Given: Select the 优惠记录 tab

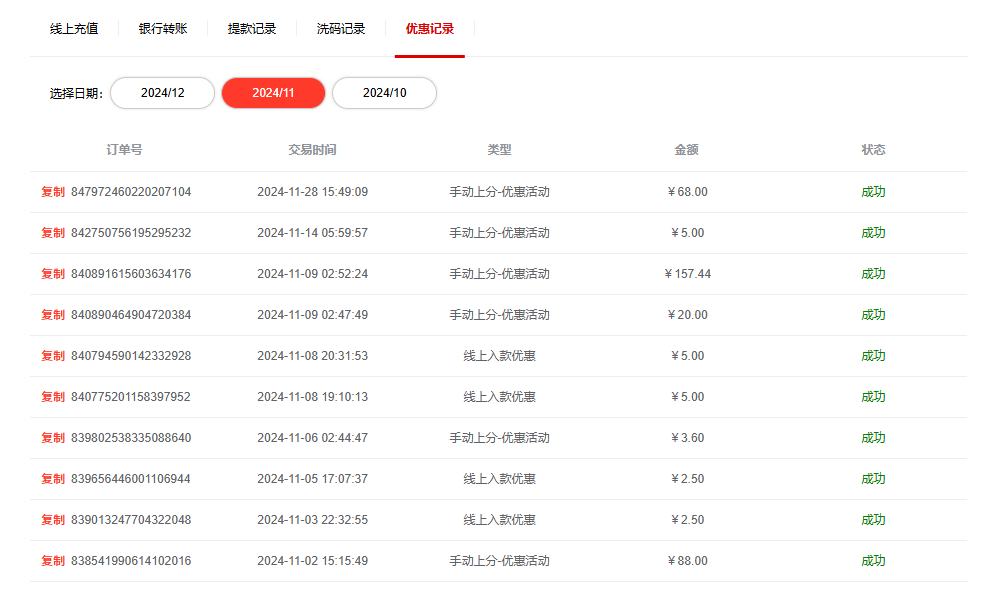Looking at the screenshot, I should 430,29.
